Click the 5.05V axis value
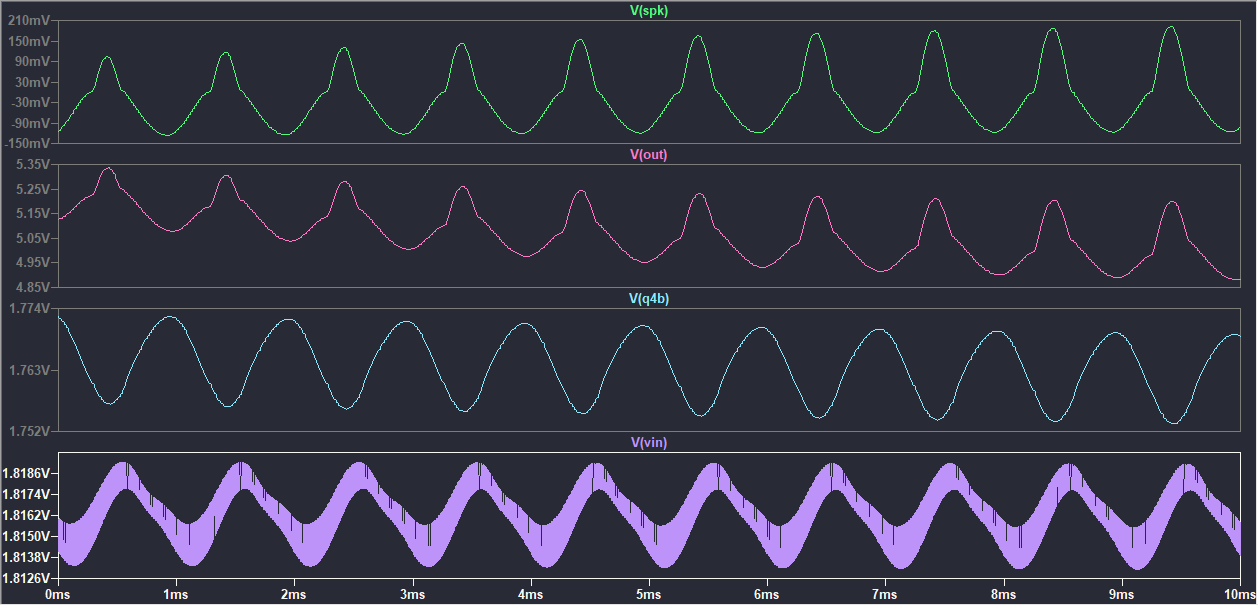 pos(35,238)
